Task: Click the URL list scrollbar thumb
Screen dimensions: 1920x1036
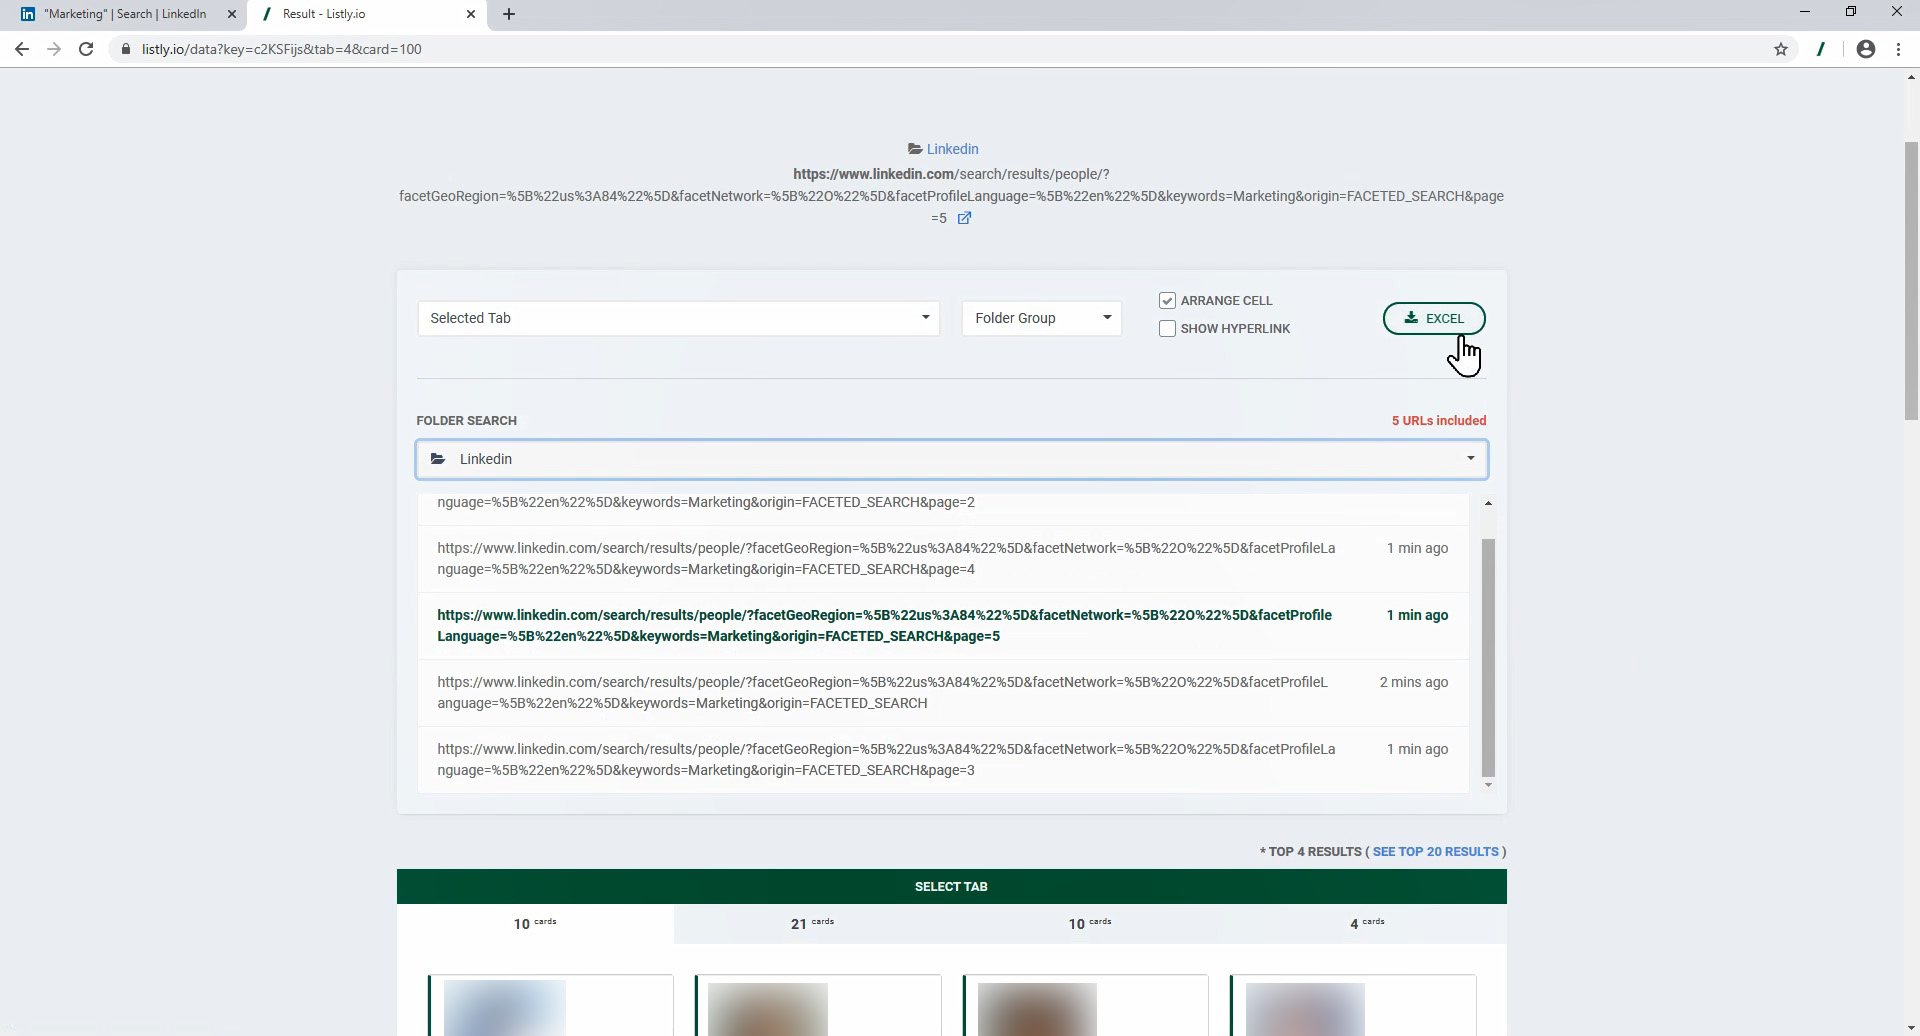Action: tap(1488, 655)
